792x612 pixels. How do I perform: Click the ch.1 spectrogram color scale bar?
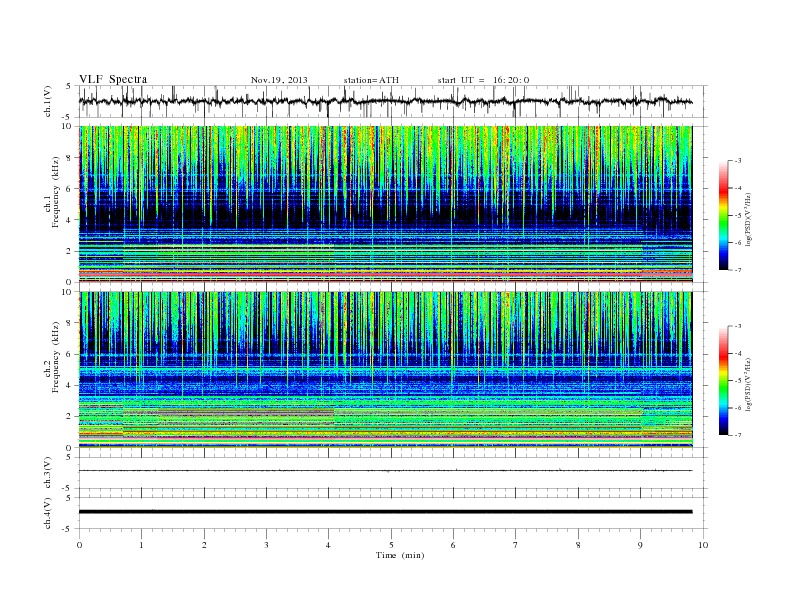[x=724, y=215]
